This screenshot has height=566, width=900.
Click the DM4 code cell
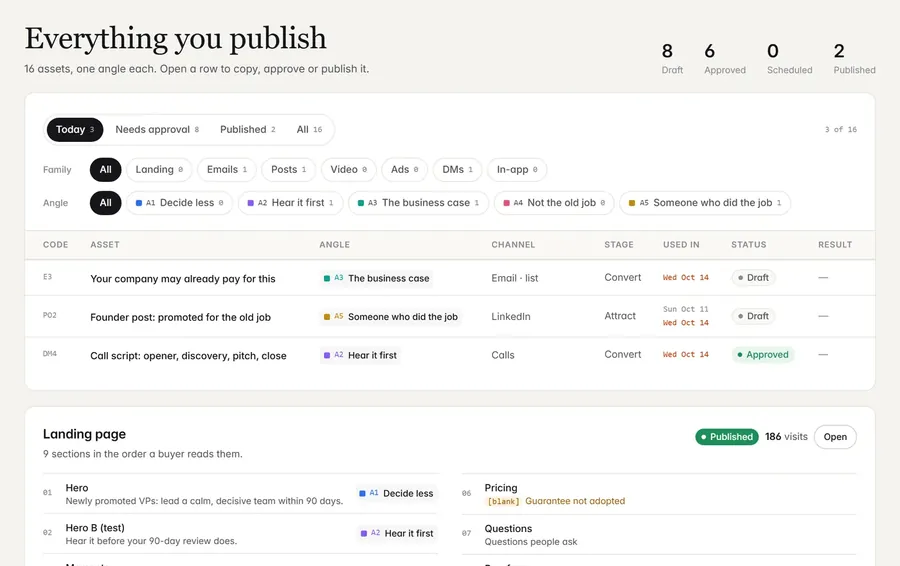coord(50,354)
